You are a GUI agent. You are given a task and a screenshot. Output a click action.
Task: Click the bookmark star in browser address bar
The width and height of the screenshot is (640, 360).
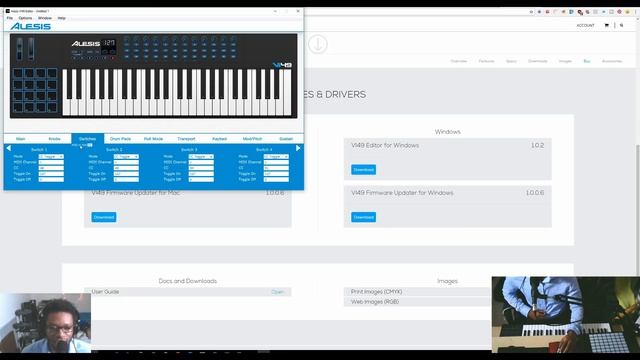click(531, 12)
